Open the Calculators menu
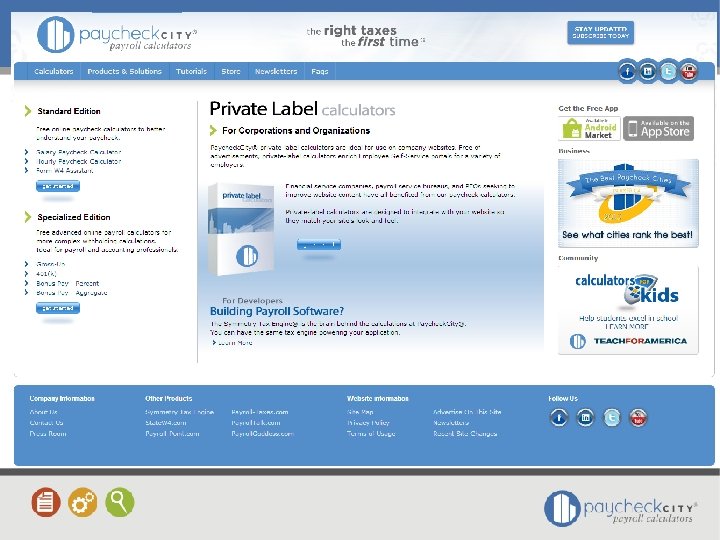The width and height of the screenshot is (720, 540). [54, 72]
